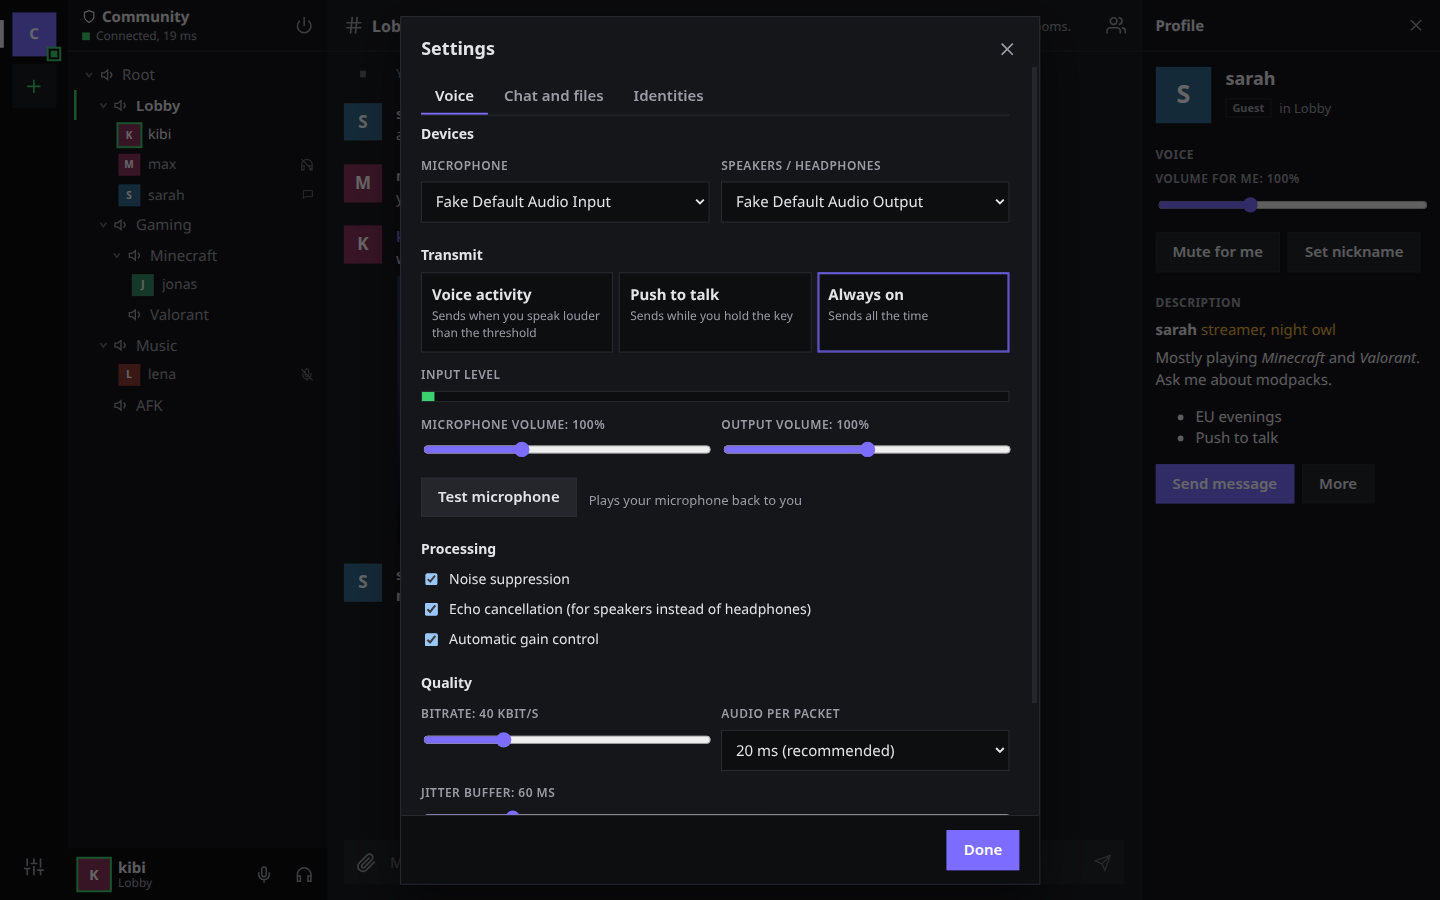Toggle the Echo cancellation checkbox
The image size is (1440, 900).
[x=431, y=609]
